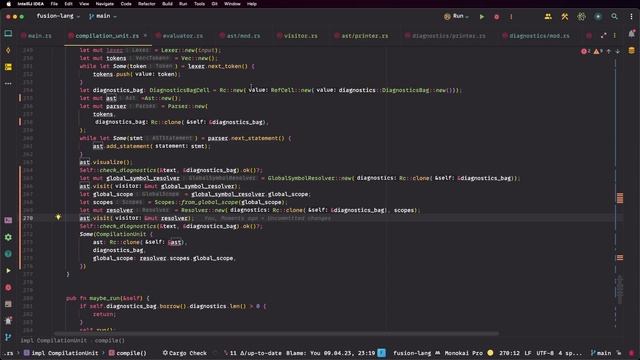
Task: Jump to previous highlighted error arrow
Action: click(609, 51)
